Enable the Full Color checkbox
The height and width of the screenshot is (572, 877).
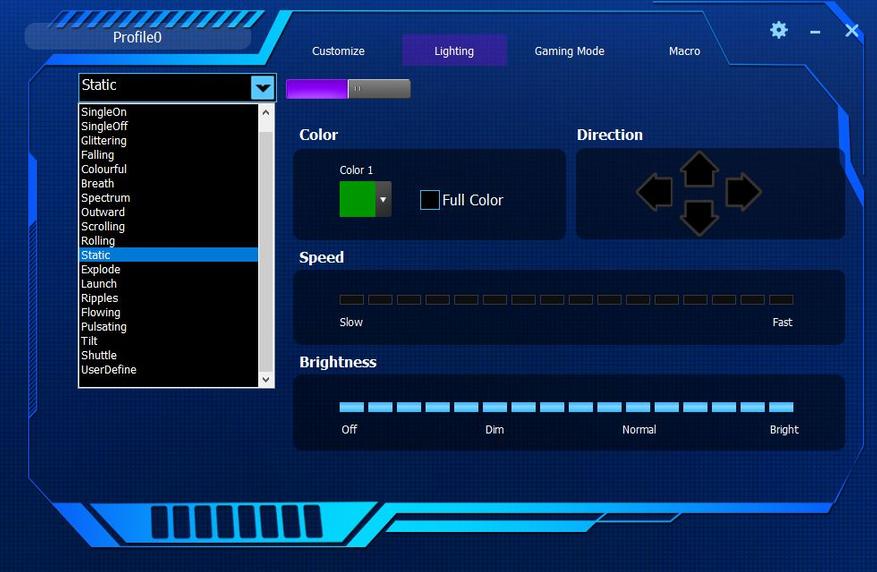point(430,200)
